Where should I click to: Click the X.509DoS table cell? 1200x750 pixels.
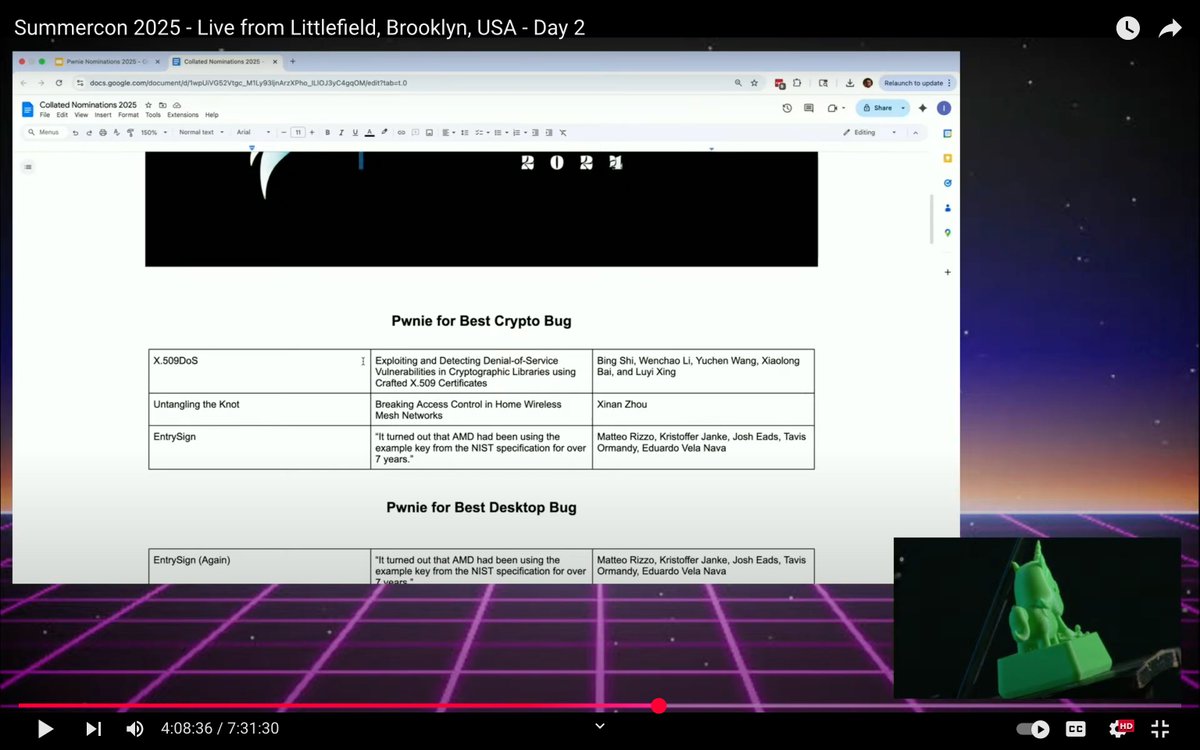259,371
